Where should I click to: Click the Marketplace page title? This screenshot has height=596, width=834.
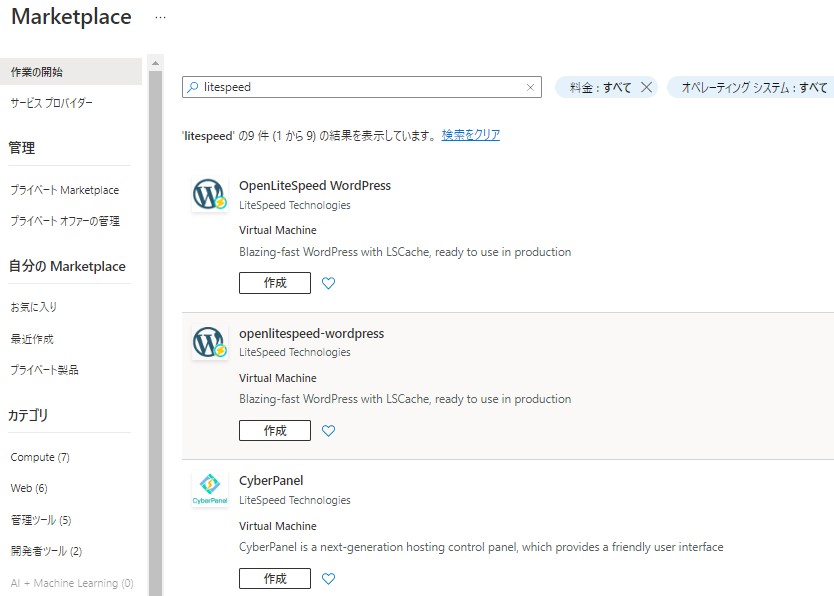pos(71,16)
